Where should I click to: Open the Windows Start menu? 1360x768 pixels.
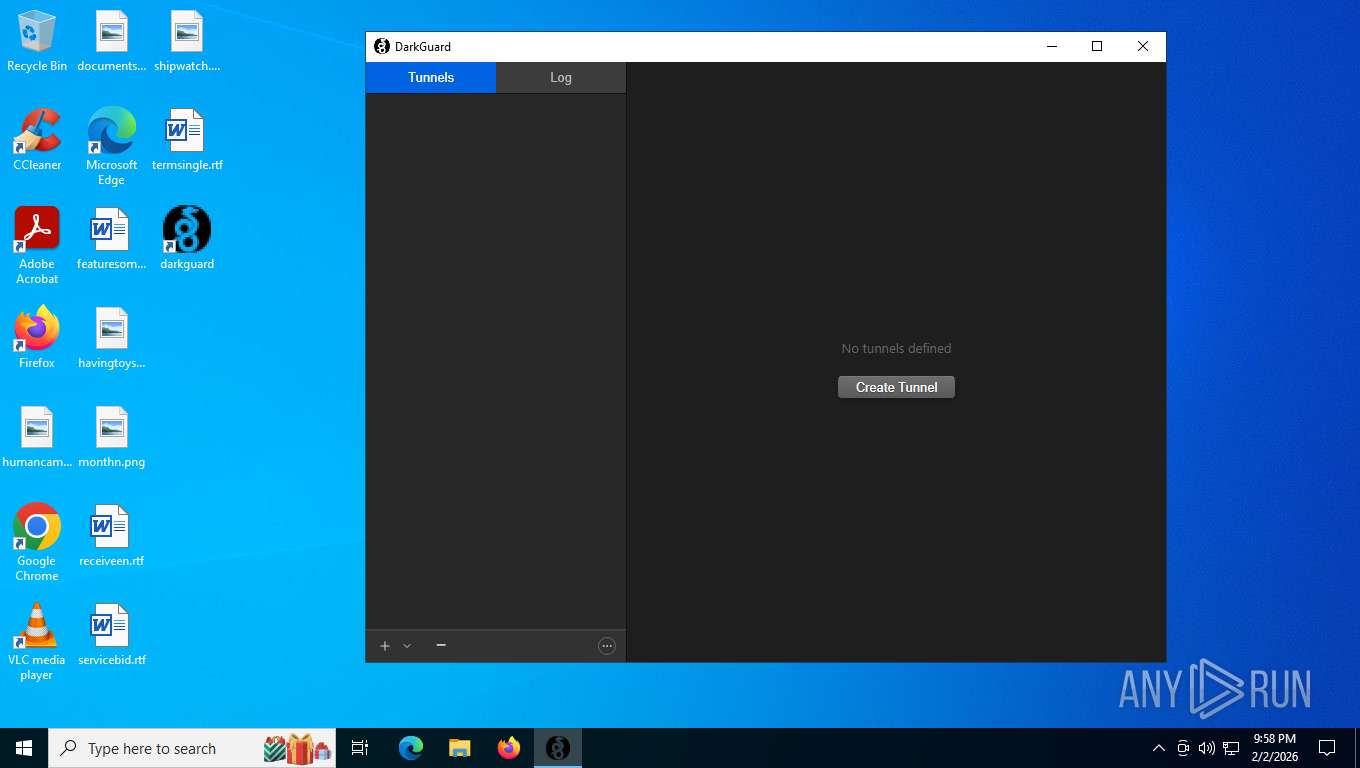coord(24,748)
